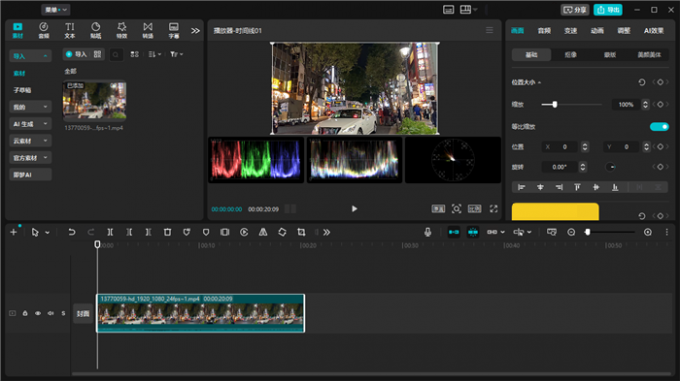This screenshot has width=680, height=381.
Task: Switch to the 音频 tab
Action: click(x=544, y=30)
